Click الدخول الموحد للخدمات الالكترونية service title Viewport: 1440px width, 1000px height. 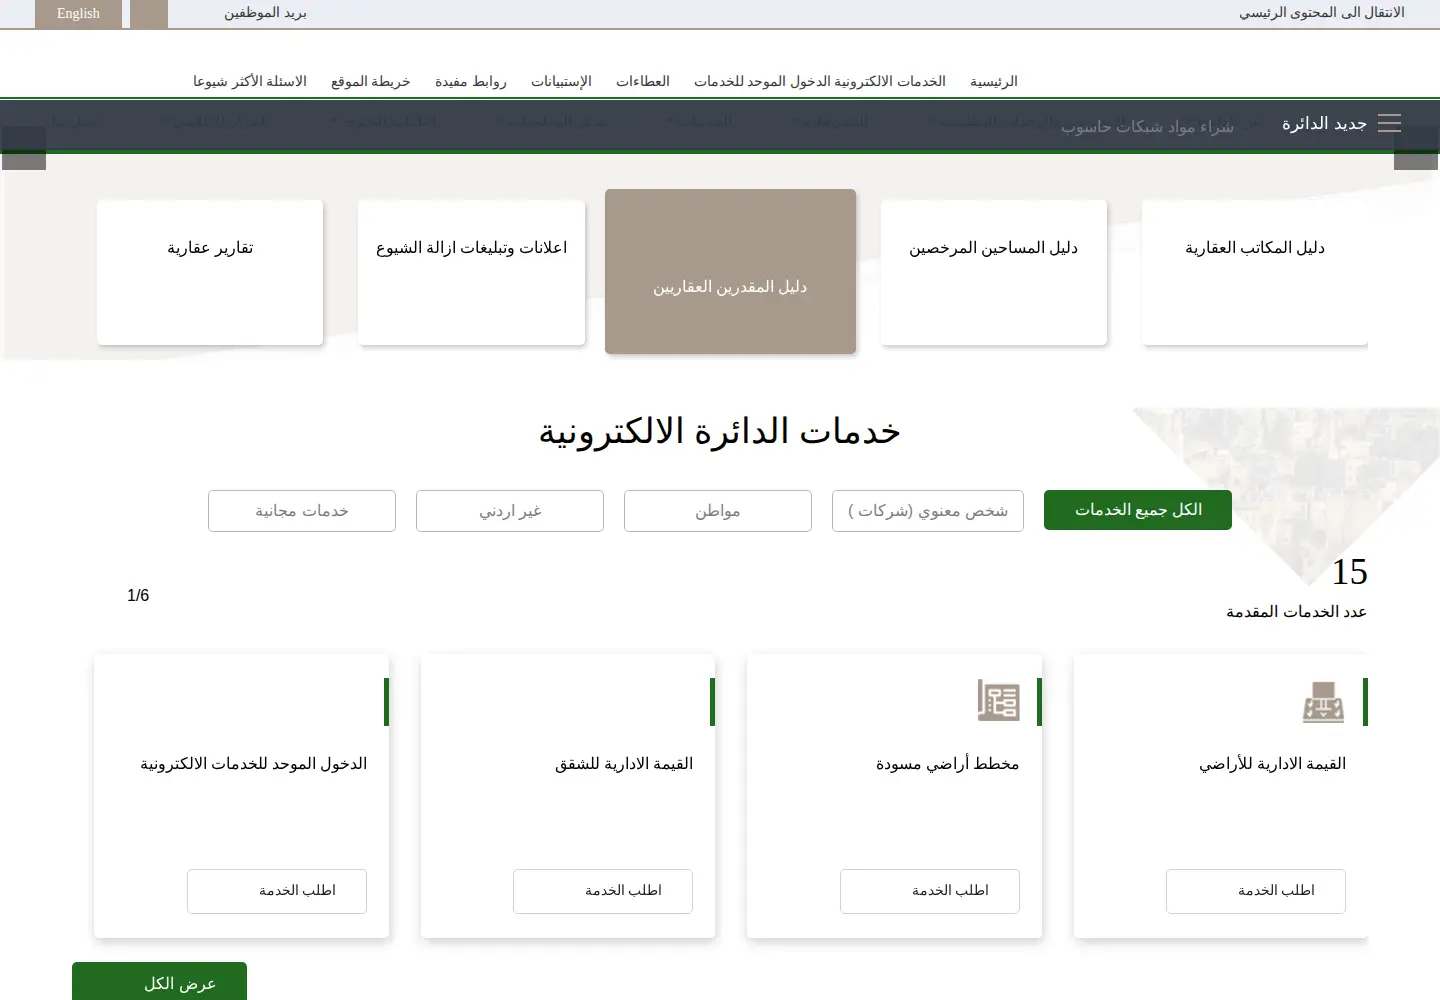point(254,764)
